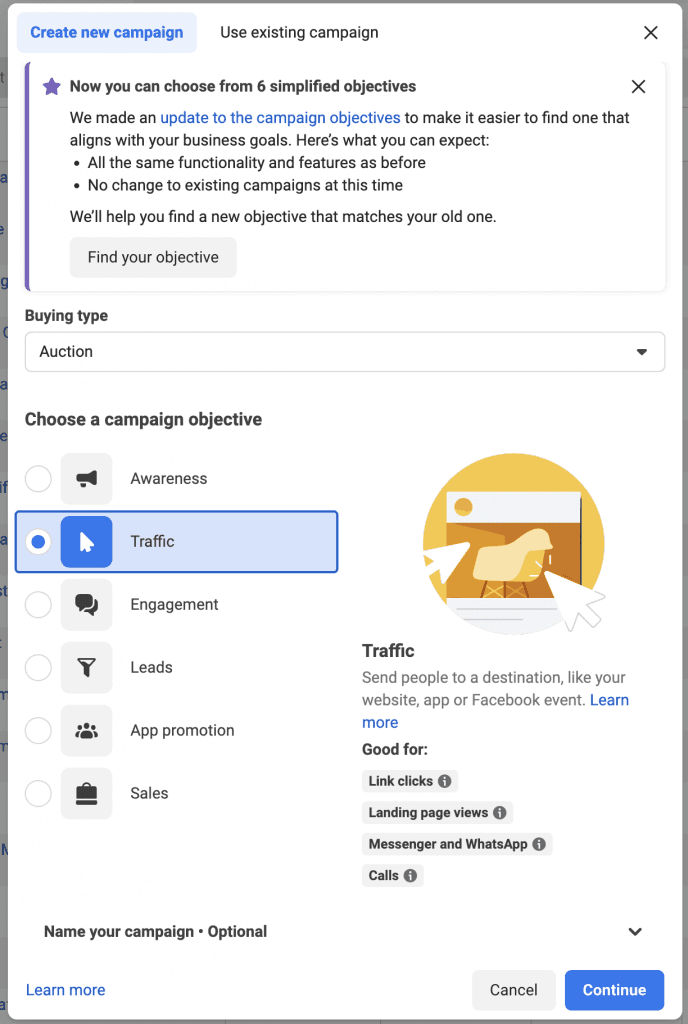This screenshot has height=1024, width=688.
Task: Switch to the Create new campaign tab
Action: click(x=106, y=33)
